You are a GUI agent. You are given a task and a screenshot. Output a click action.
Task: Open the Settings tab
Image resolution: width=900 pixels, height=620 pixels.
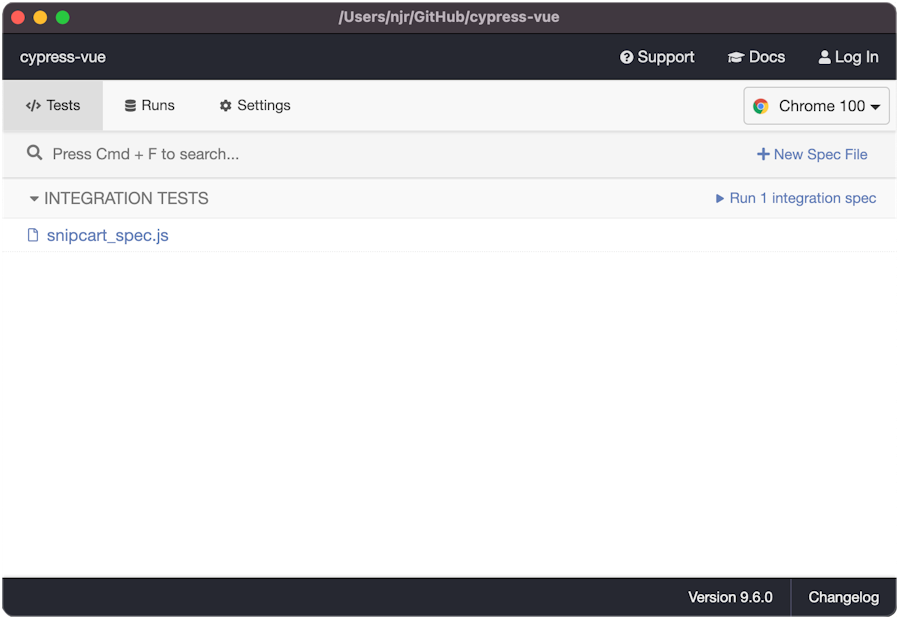pyautogui.click(x=255, y=106)
